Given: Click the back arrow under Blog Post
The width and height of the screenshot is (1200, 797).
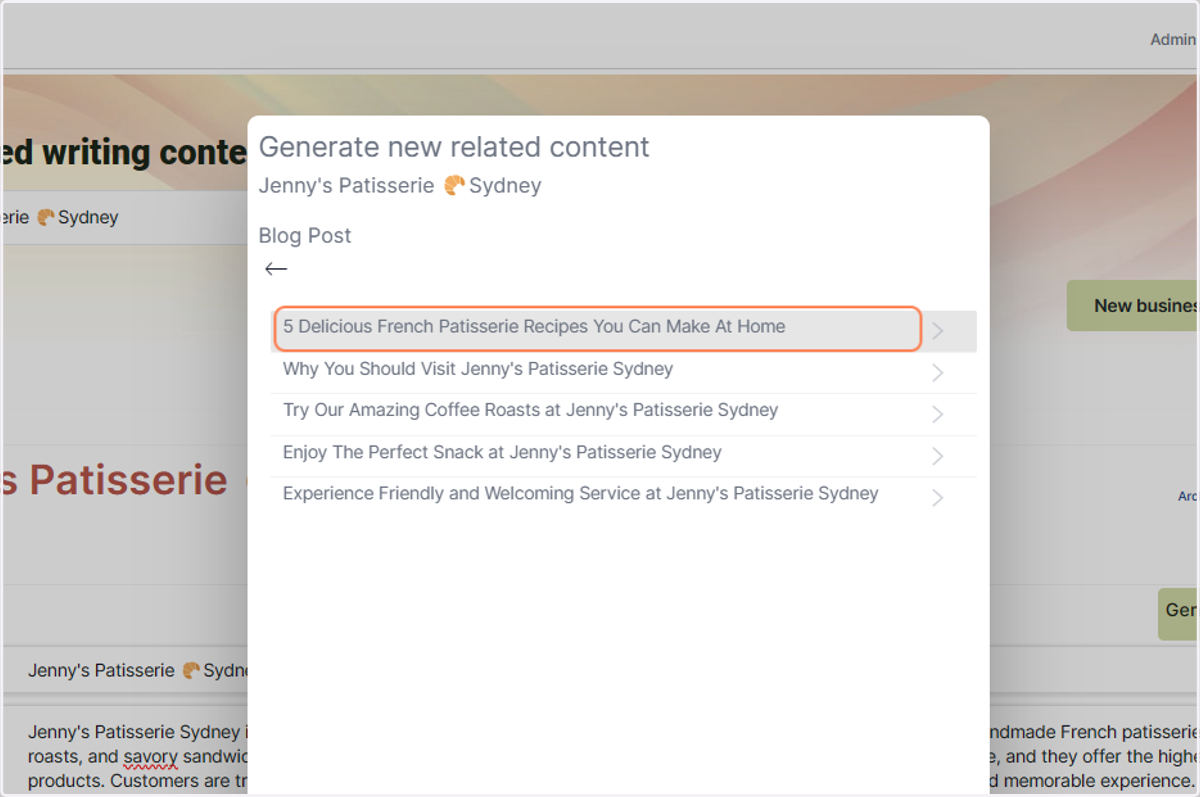Looking at the screenshot, I should click(x=276, y=269).
